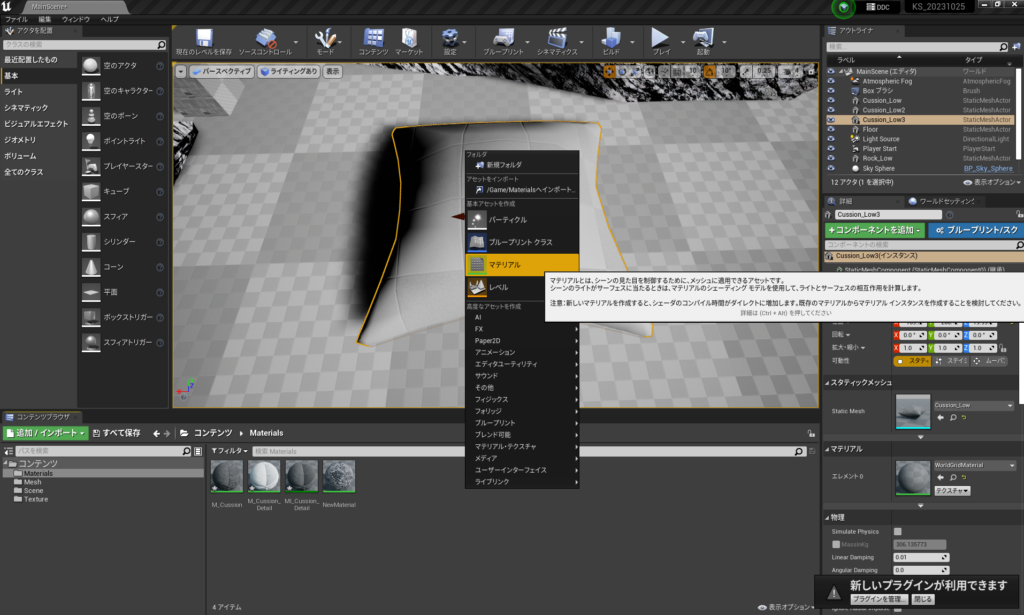Open the Cinematics toolbar icon
The width and height of the screenshot is (1024, 615).
(x=557, y=41)
